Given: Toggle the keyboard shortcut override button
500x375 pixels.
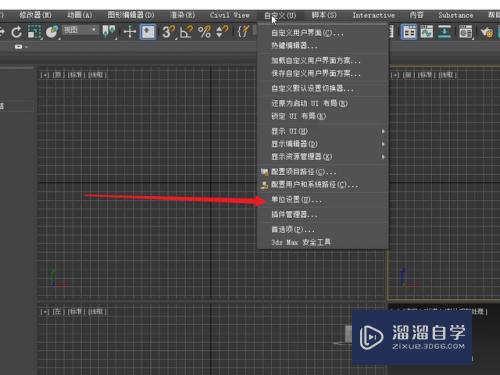Looking at the screenshot, I should pos(148,32).
